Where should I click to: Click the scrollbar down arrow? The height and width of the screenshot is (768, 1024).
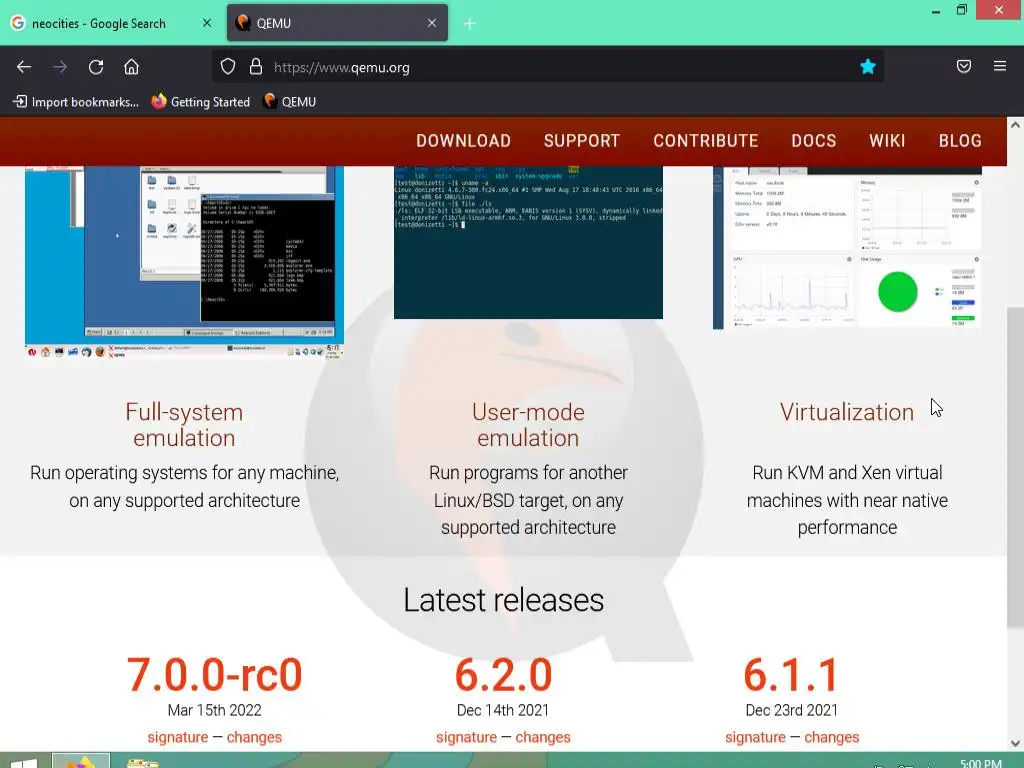(1016, 743)
